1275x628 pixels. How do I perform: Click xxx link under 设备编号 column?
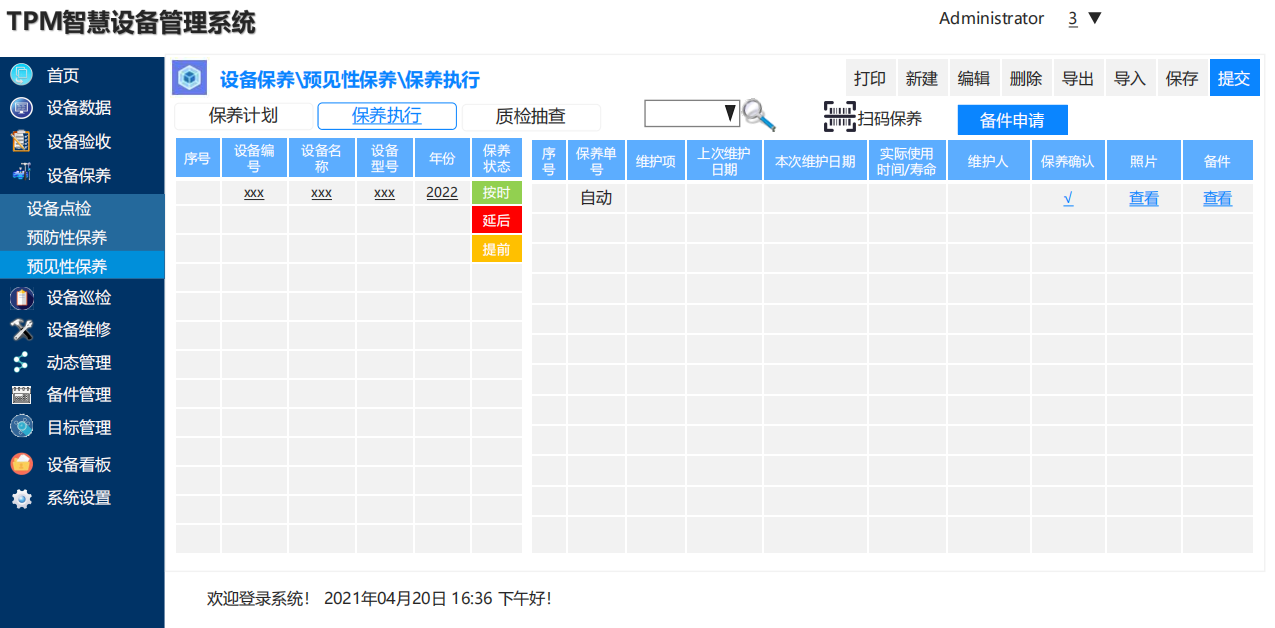tap(254, 192)
